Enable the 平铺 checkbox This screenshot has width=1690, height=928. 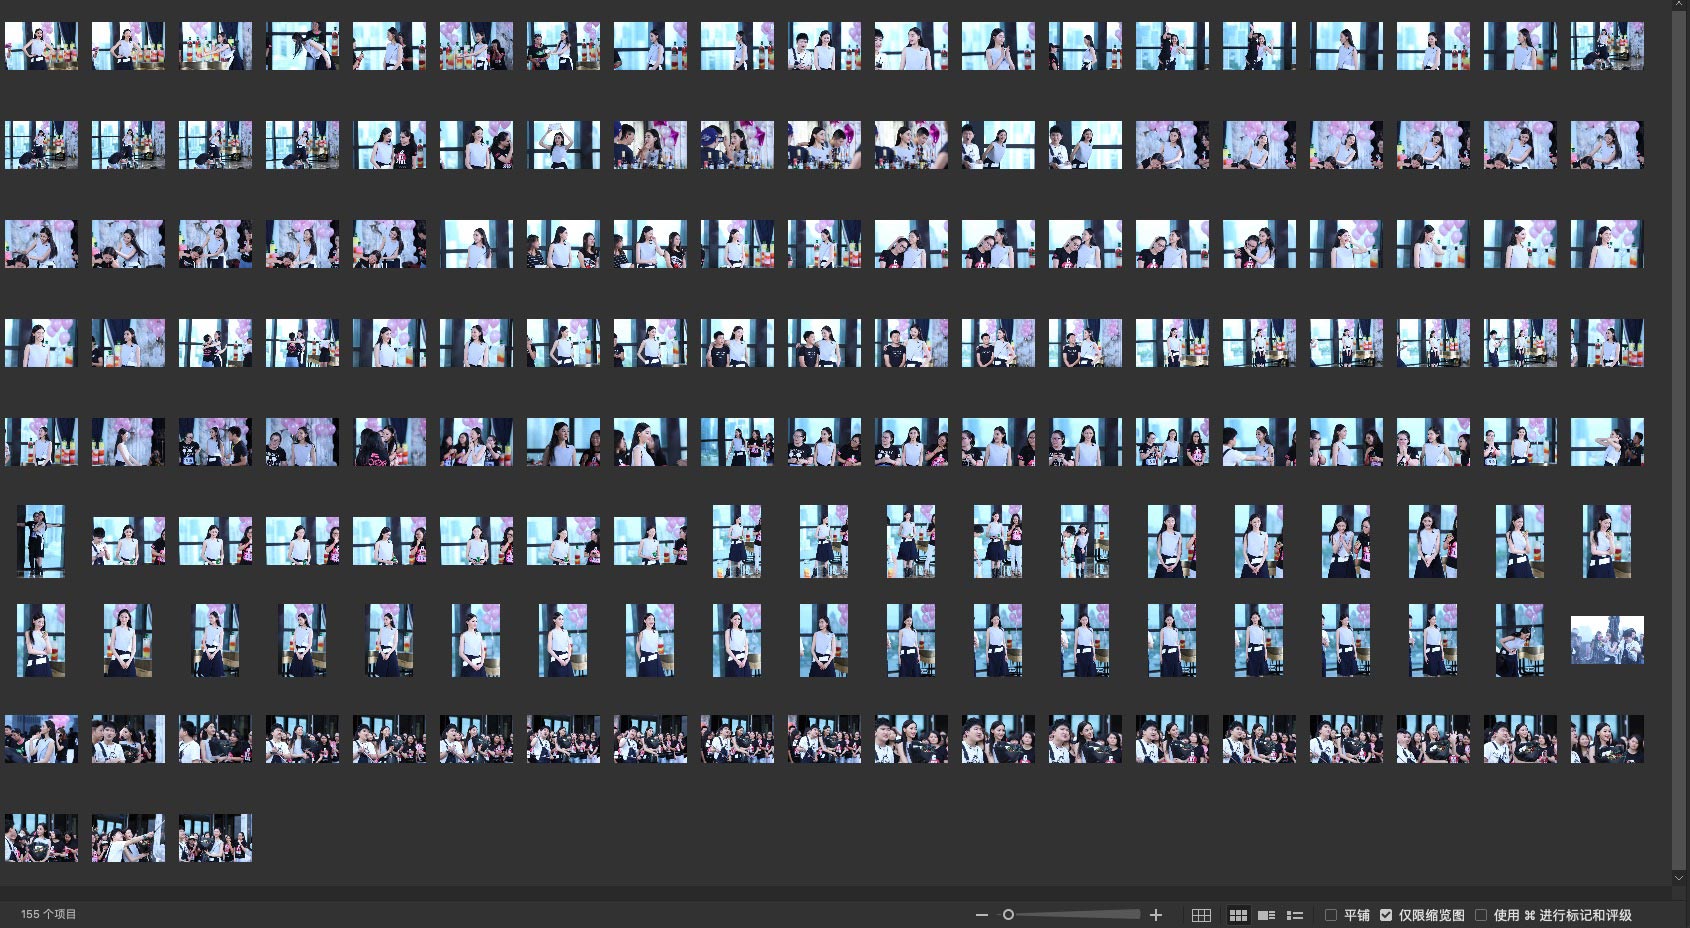point(1331,915)
